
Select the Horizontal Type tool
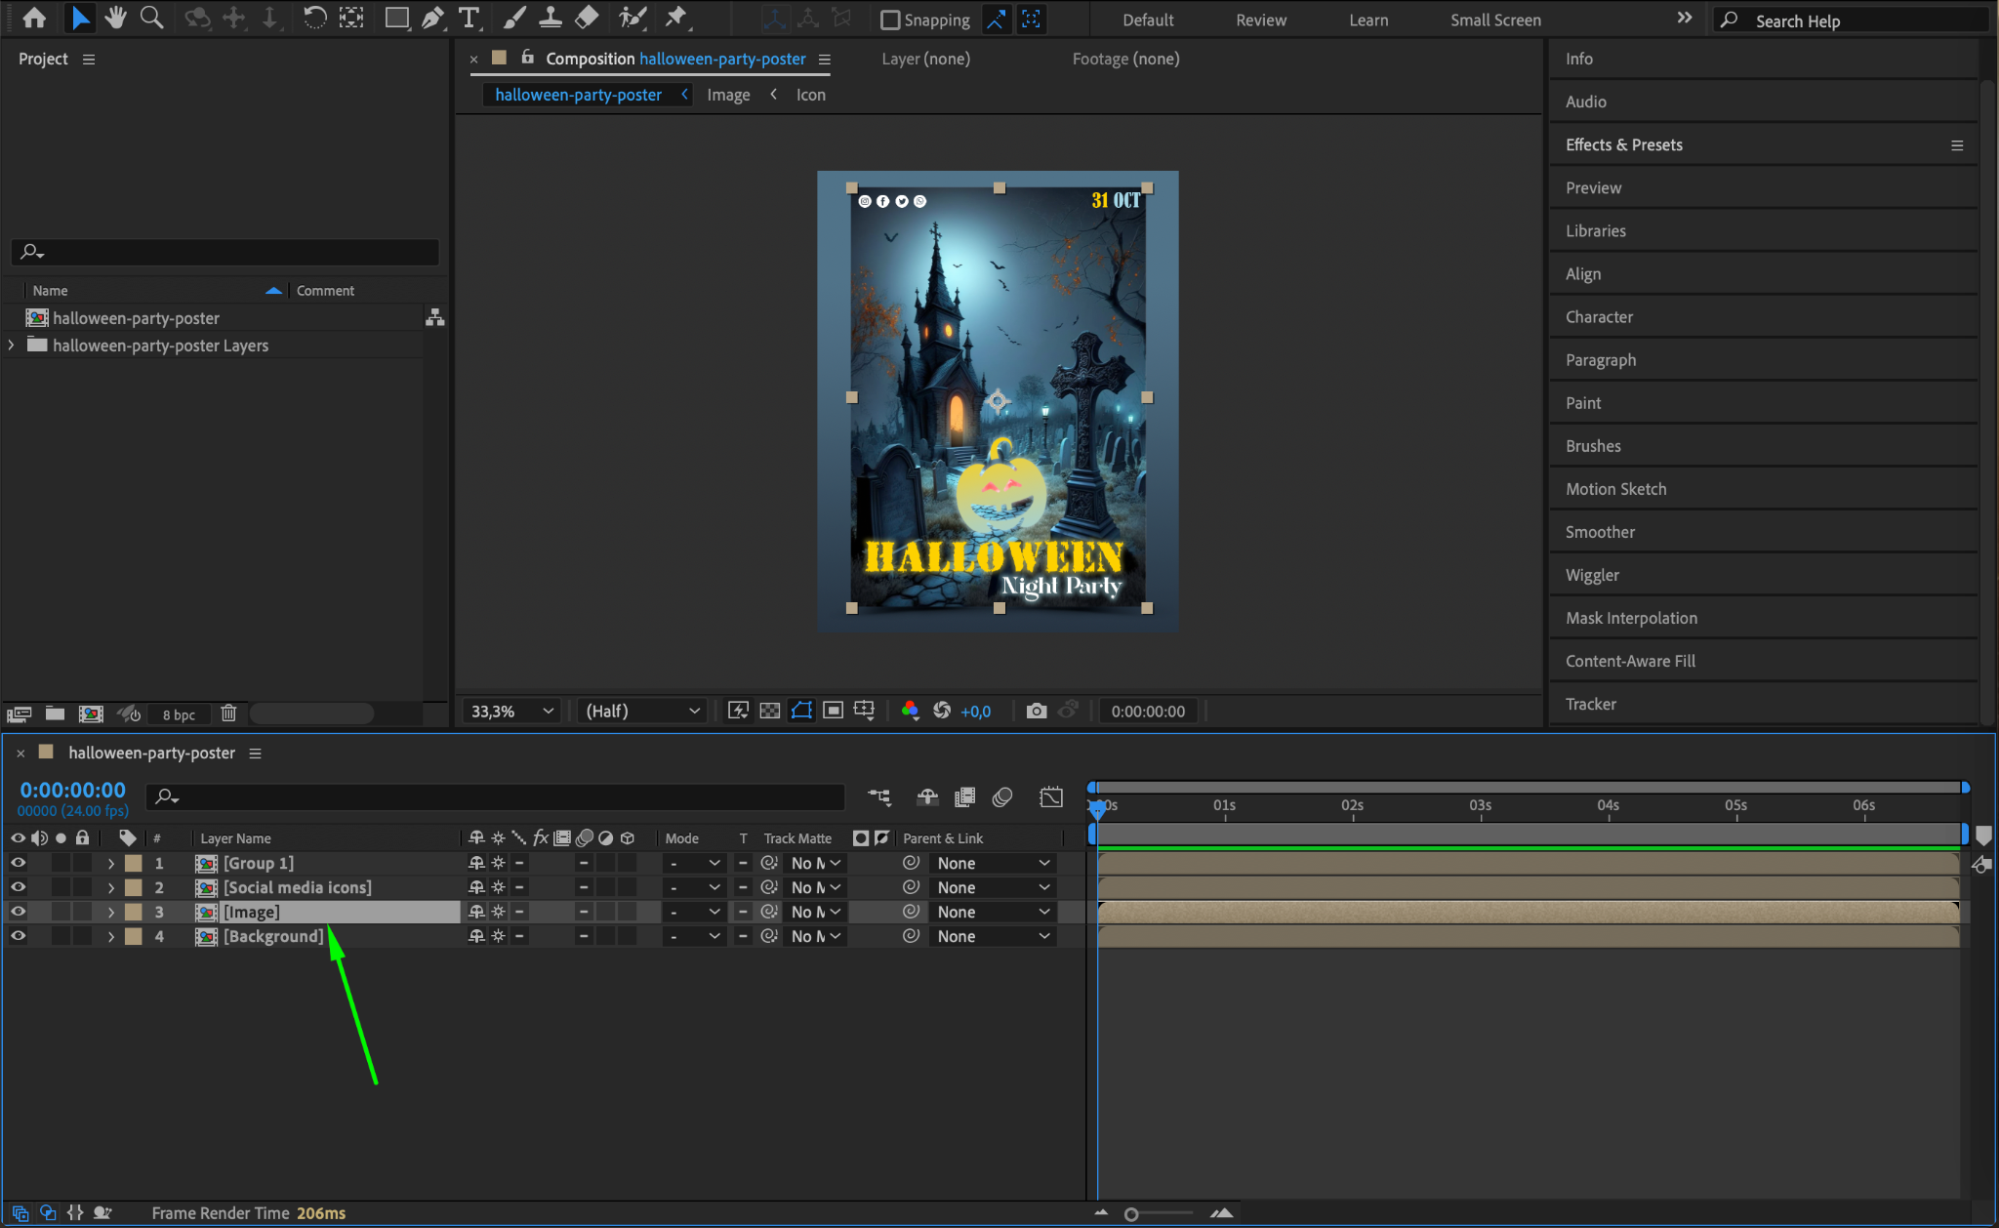click(468, 17)
